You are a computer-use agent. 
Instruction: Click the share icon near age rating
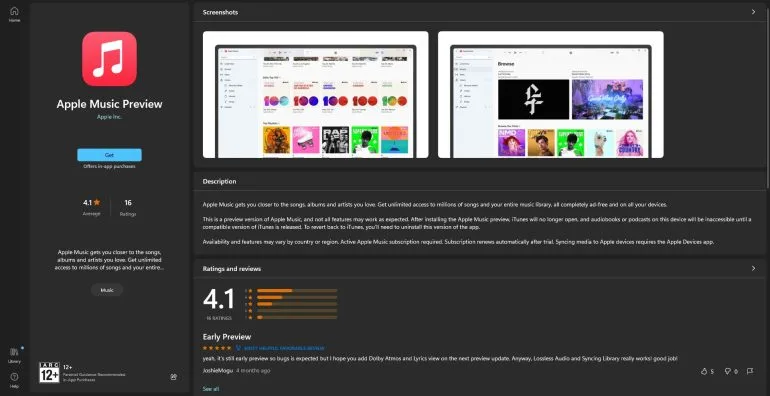[173, 377]
